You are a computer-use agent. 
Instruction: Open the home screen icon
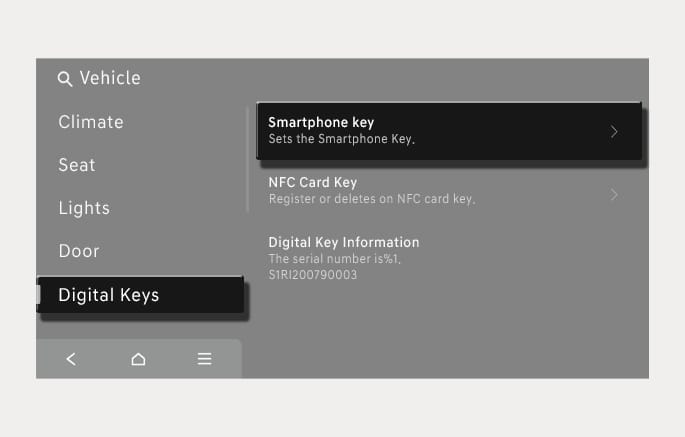tap(138, 359)
